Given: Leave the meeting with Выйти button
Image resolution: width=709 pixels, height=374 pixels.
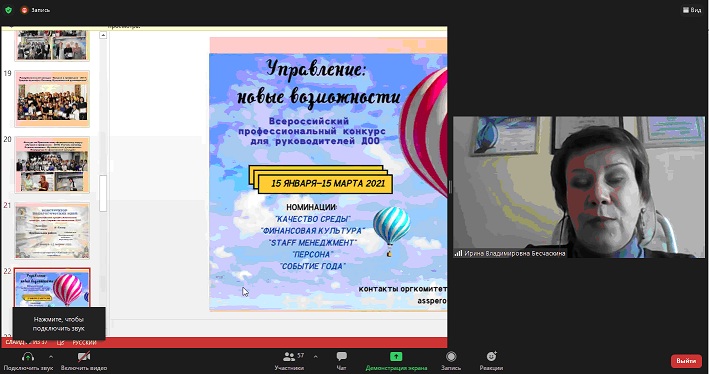Looking at the screenshot, I should coord(686,361).
